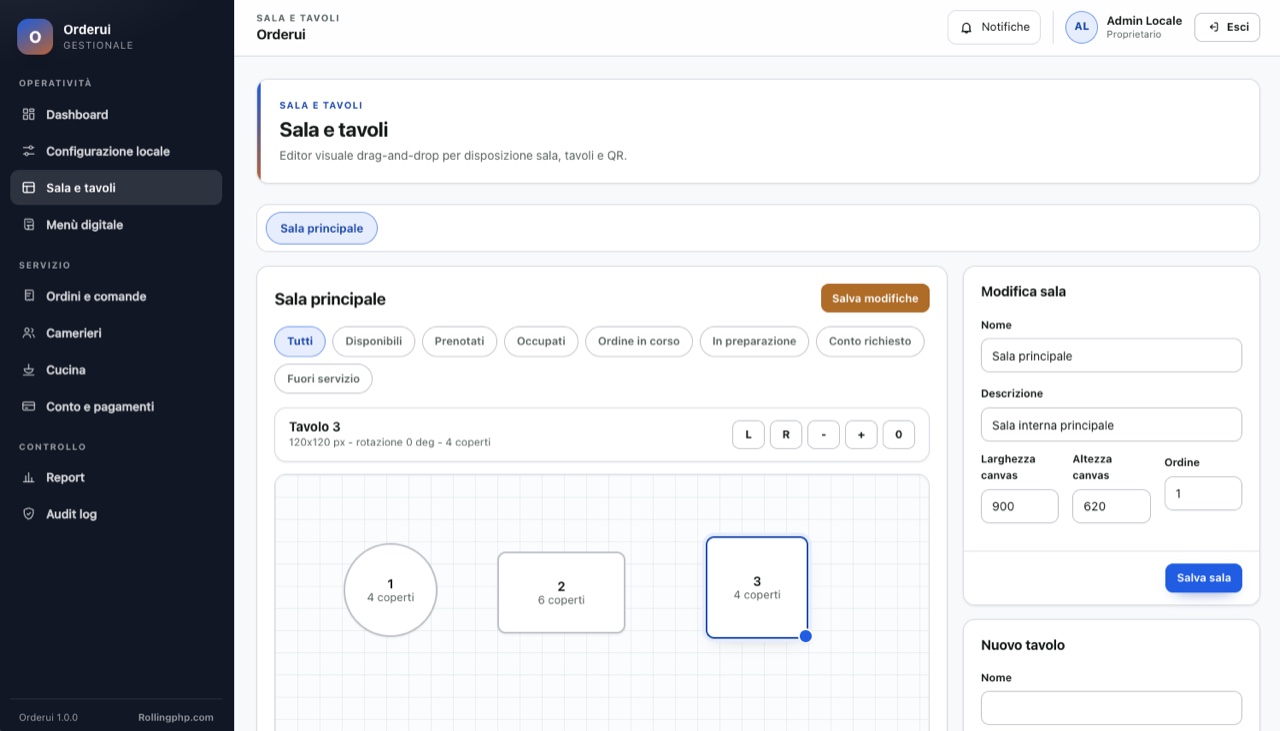This screenshot has width=1280, height=731.
Task: Click the Cucina icon in sidebar
Action: pyautogui.click(x=29, y=370)
